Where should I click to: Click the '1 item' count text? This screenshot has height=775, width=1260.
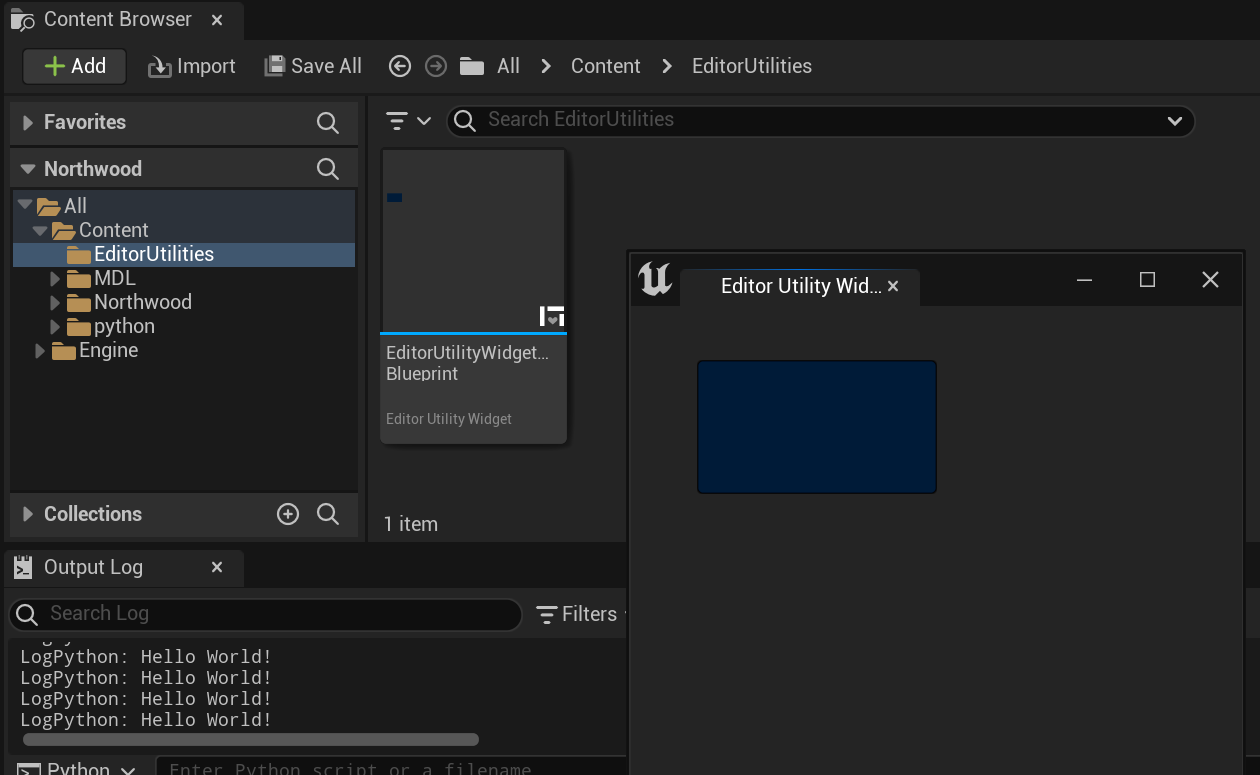pos(411,524)
